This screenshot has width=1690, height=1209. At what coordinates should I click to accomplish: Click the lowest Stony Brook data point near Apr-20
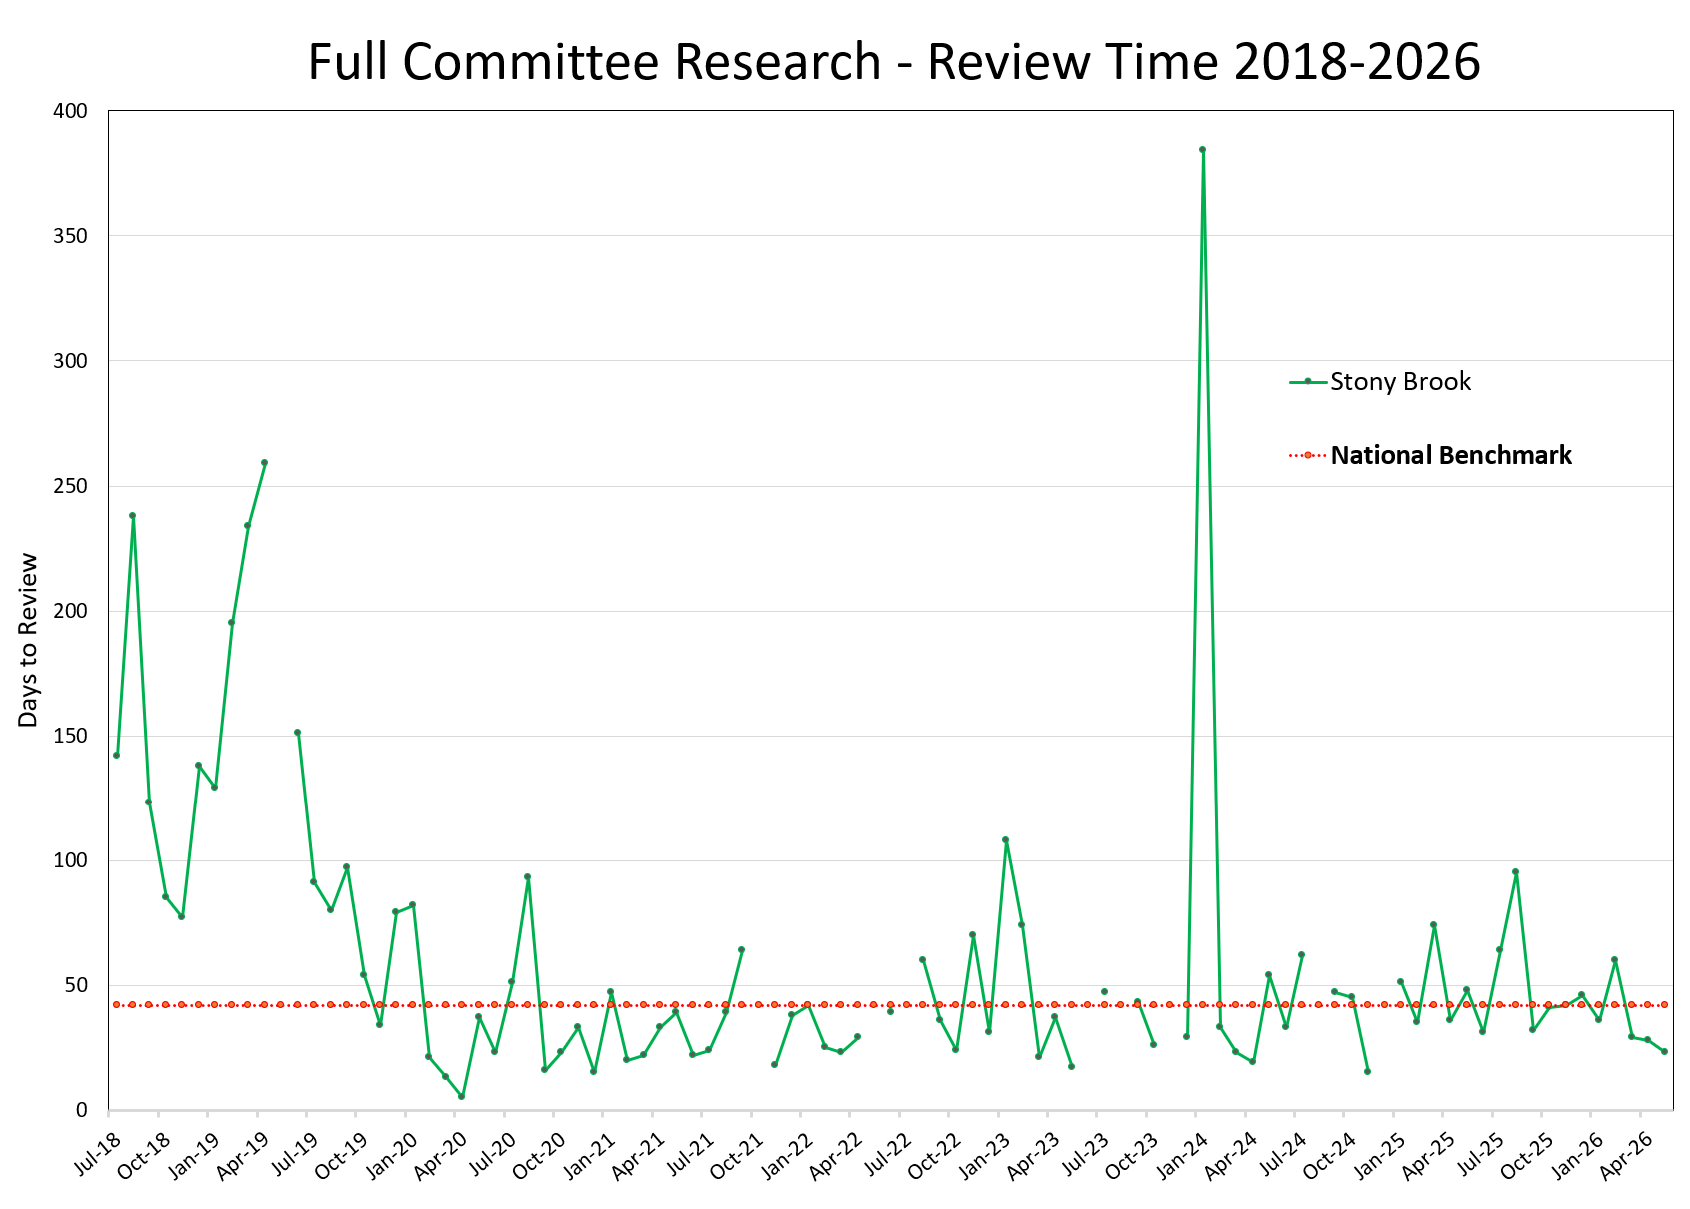tap(461, 1096)
